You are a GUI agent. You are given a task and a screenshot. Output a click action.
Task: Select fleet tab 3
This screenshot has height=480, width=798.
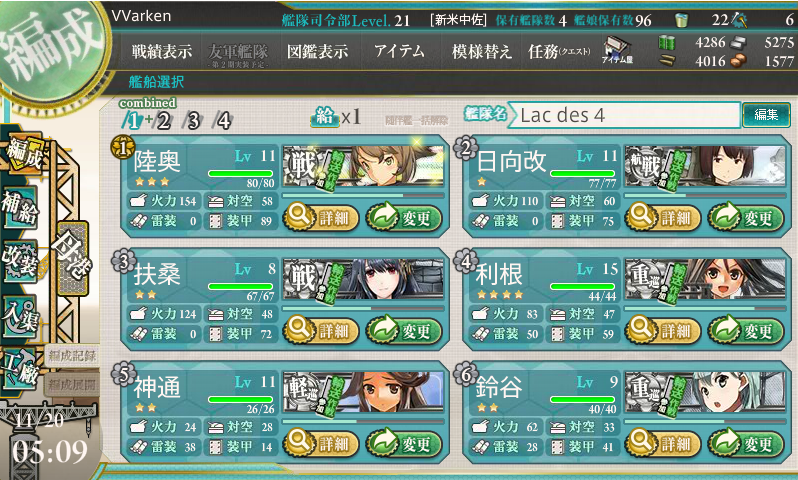point(193,121)
